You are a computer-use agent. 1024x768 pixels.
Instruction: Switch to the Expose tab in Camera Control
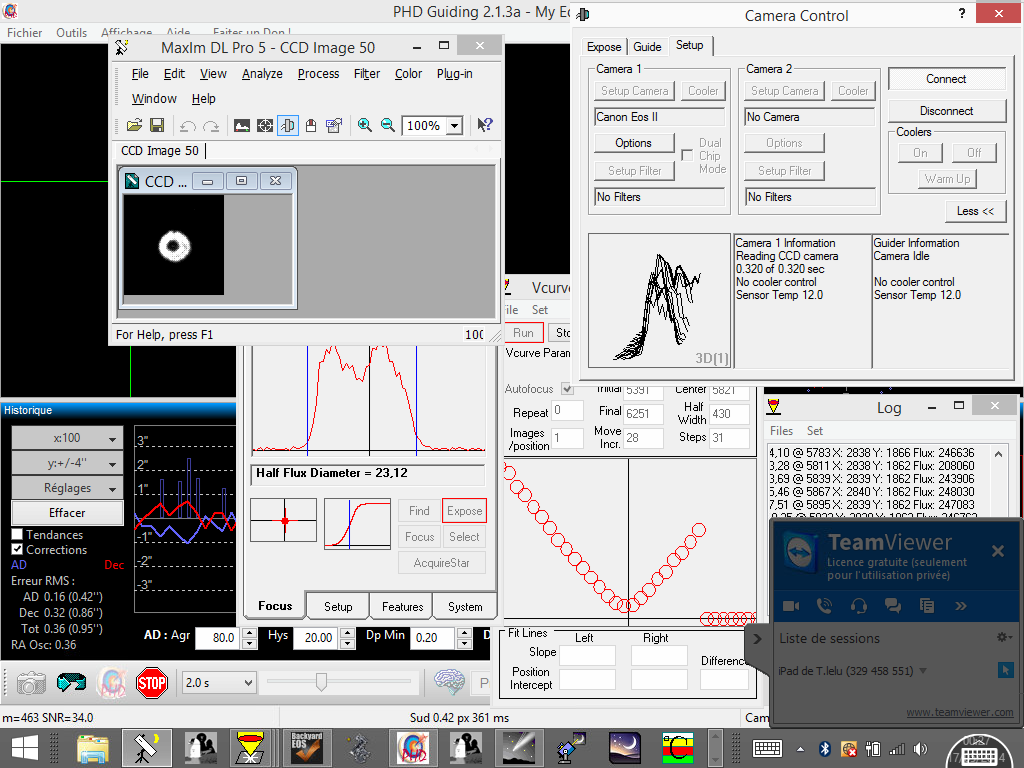point(604,46)
